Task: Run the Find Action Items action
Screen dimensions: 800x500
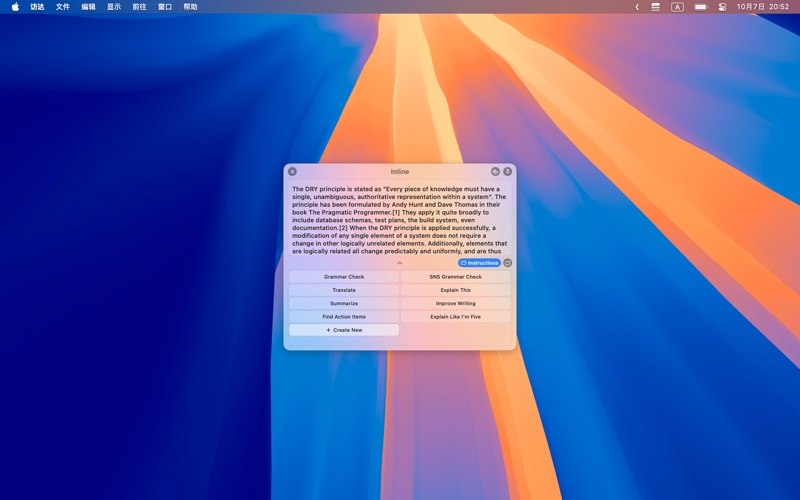Action: 344,317
